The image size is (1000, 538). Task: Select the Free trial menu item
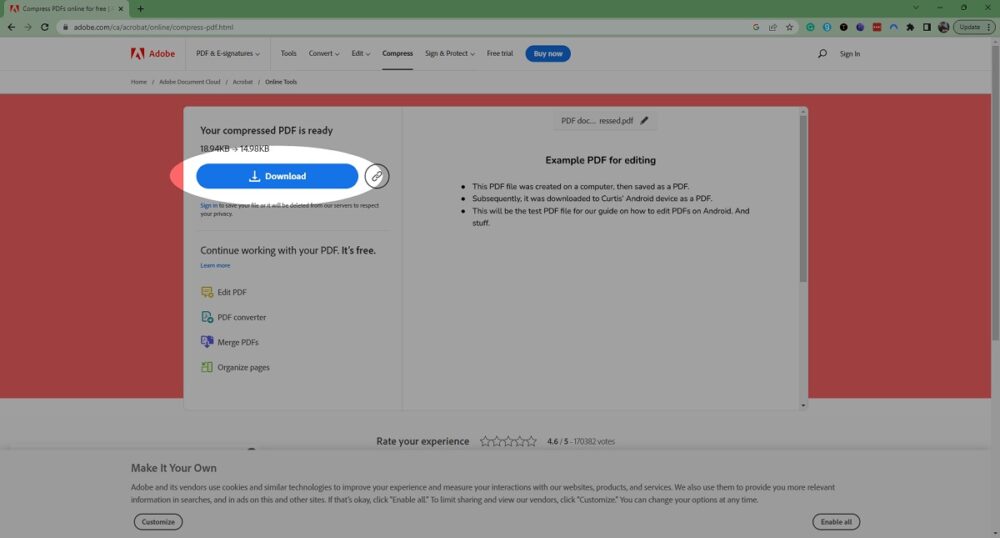tap(501, 54)
